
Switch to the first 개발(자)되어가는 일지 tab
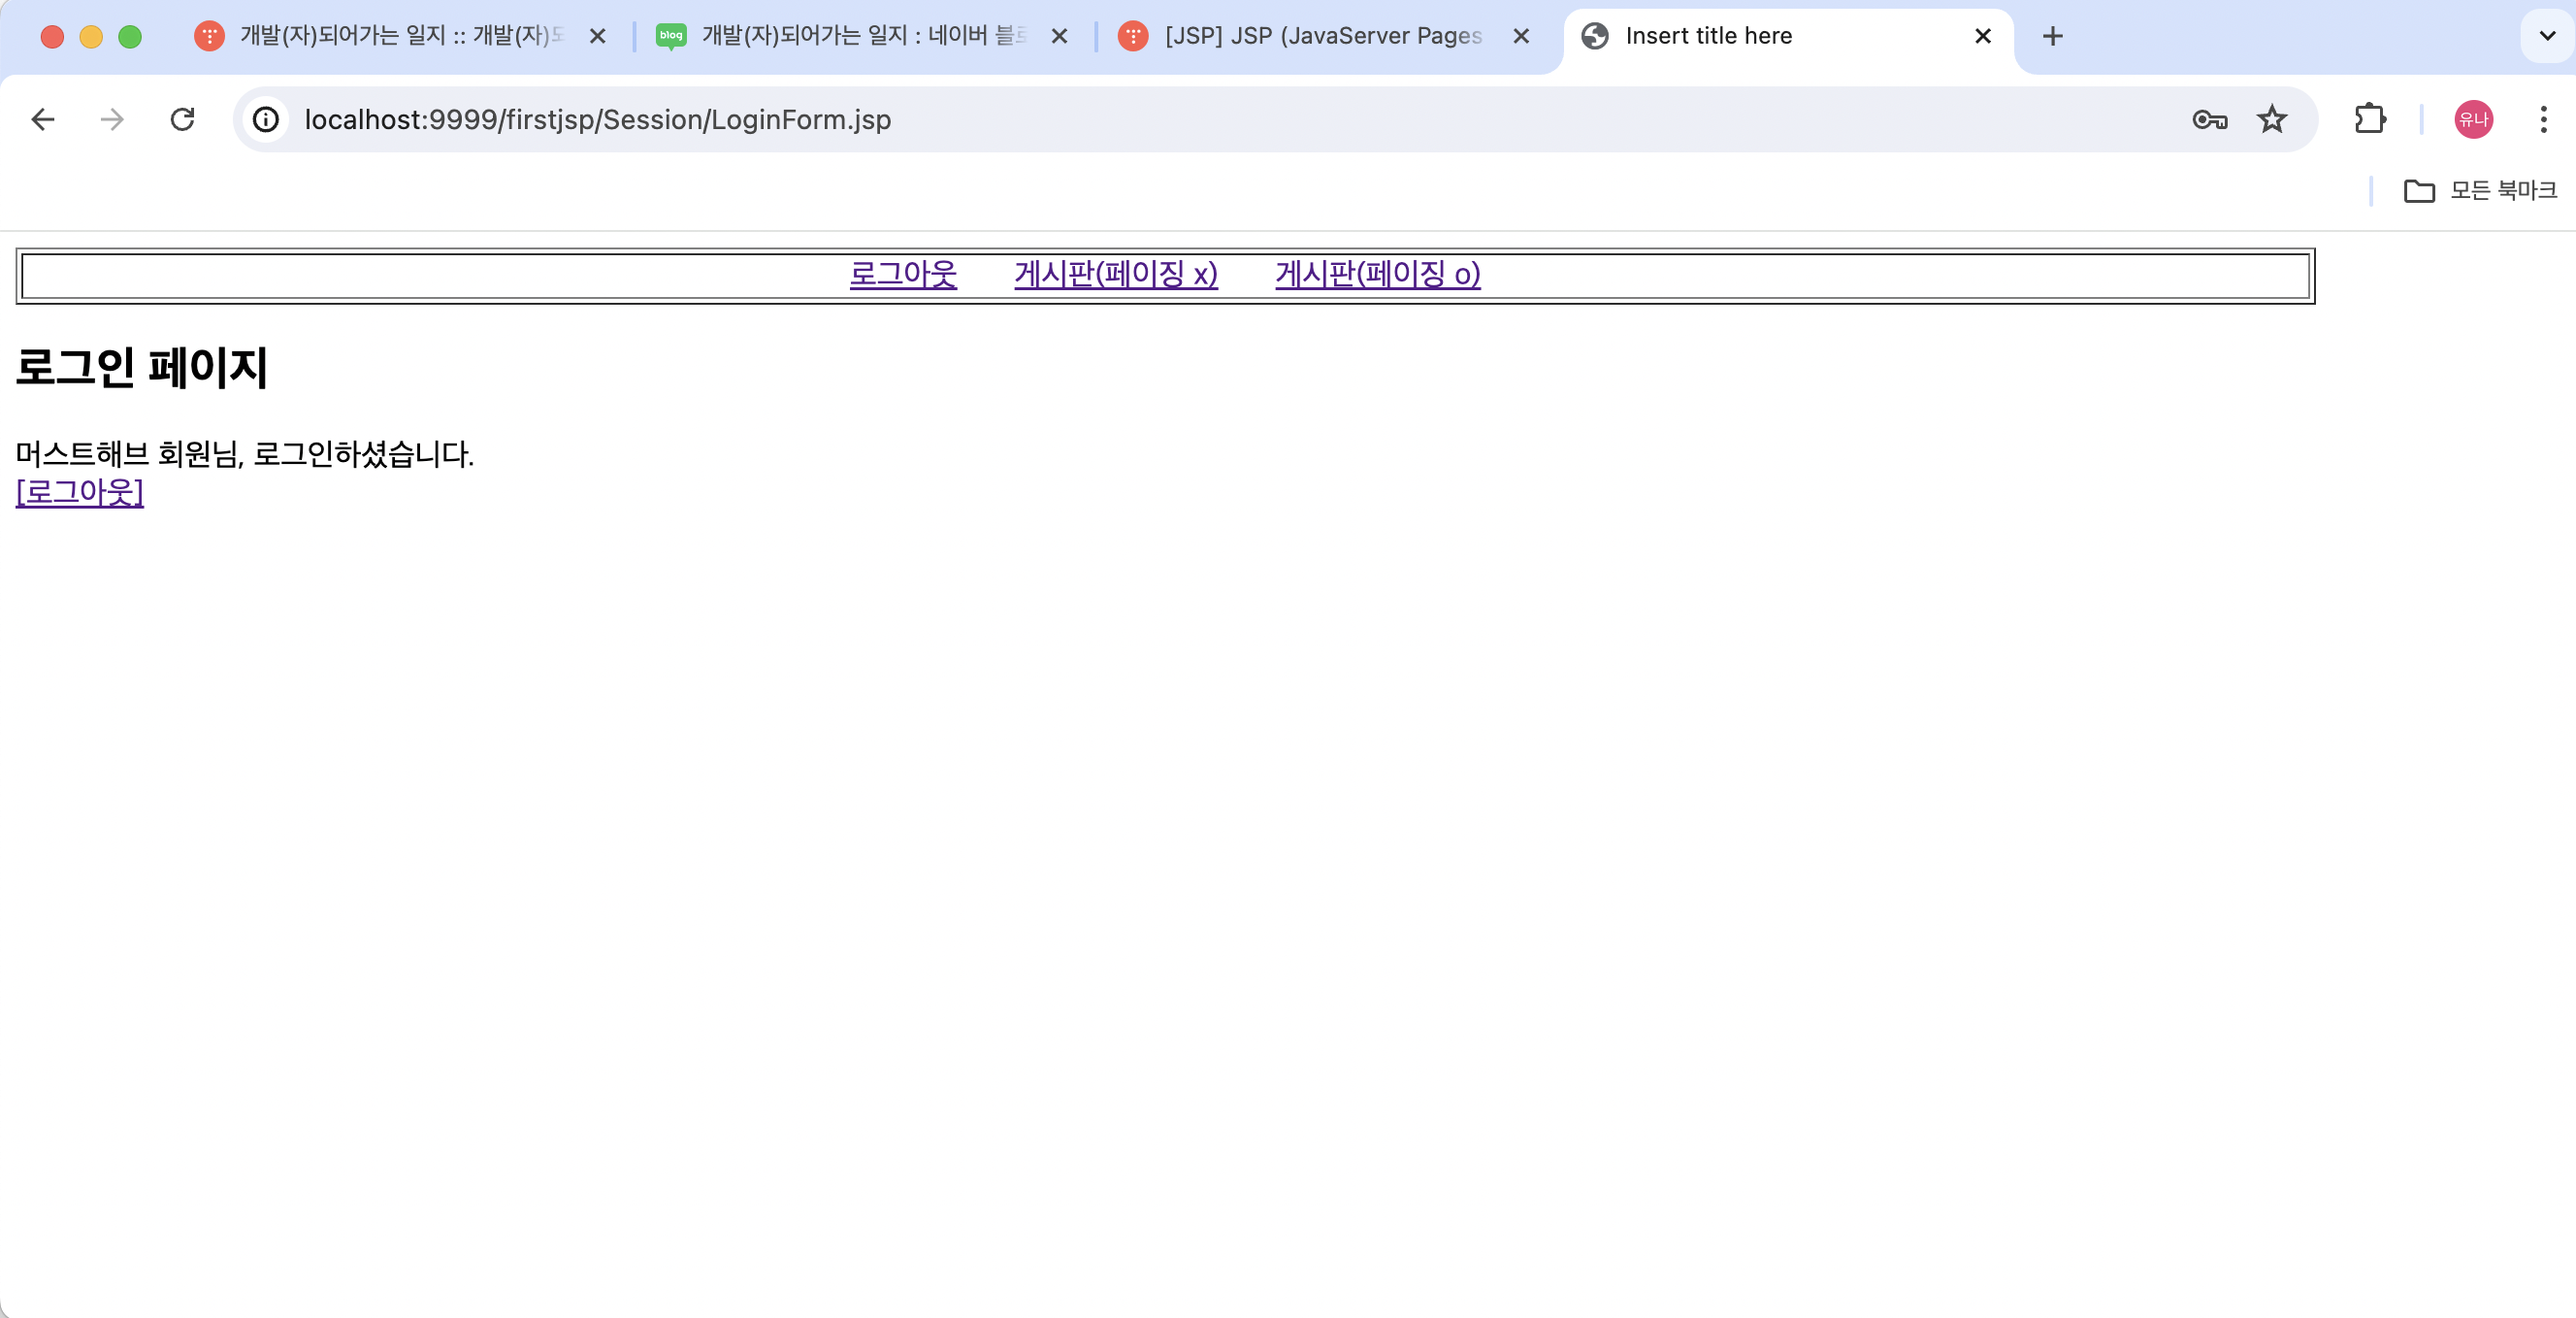point(400,37)
